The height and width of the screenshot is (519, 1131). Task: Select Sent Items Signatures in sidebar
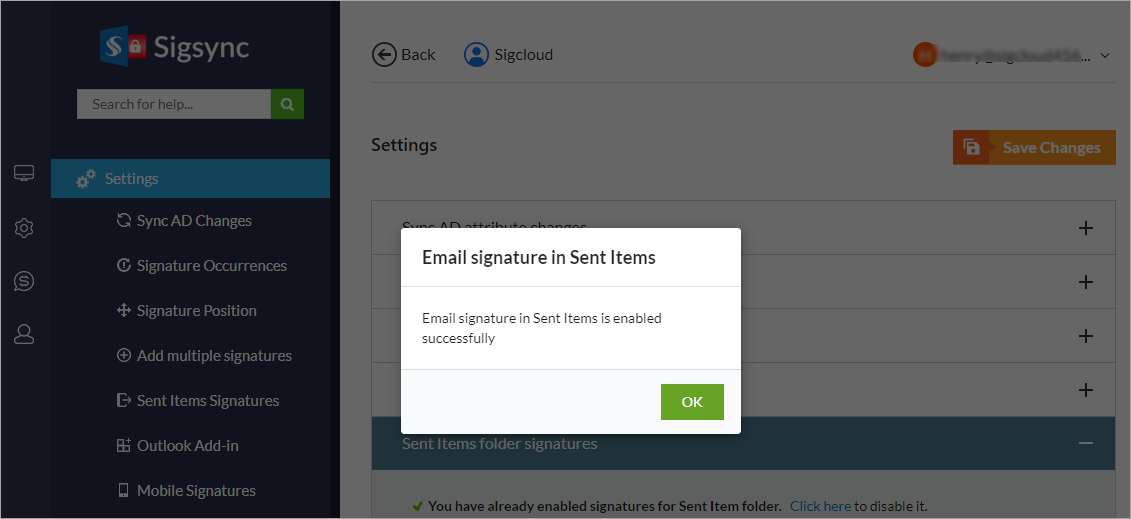click(207, 401)
